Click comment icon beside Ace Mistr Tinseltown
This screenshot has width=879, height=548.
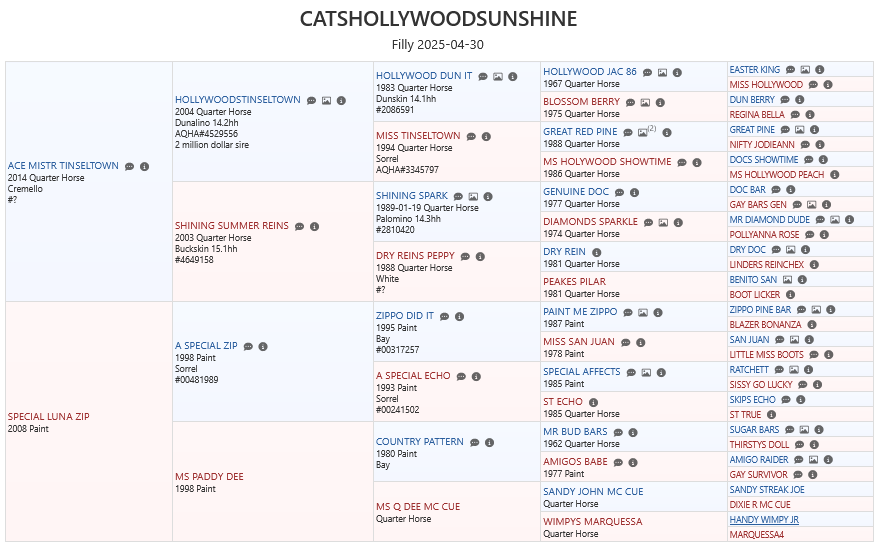coord(129,167)
